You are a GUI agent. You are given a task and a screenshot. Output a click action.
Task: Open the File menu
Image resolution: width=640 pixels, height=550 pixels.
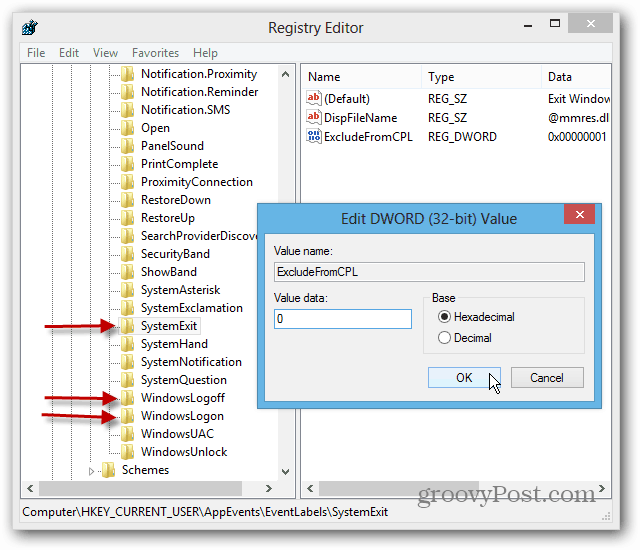coord(36,53)
